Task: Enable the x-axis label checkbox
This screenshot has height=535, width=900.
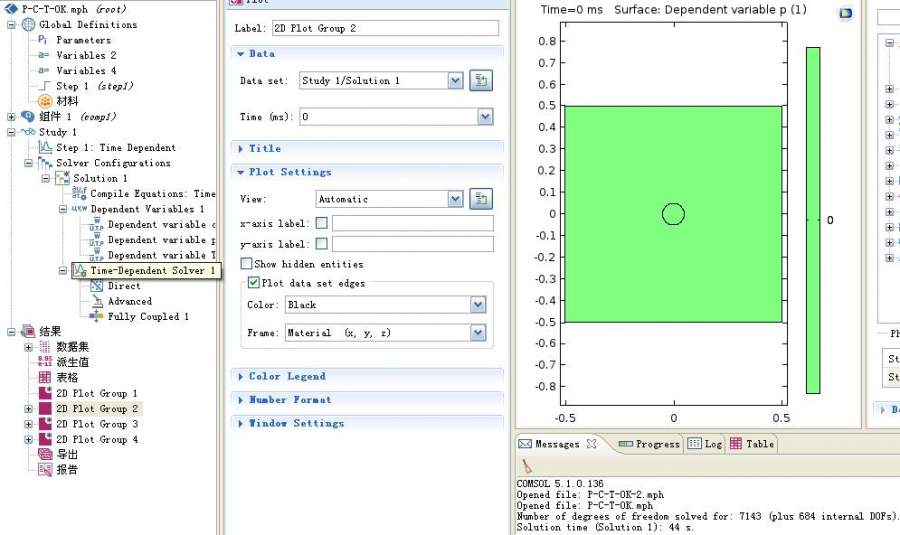Action: [x=321, y=223]
